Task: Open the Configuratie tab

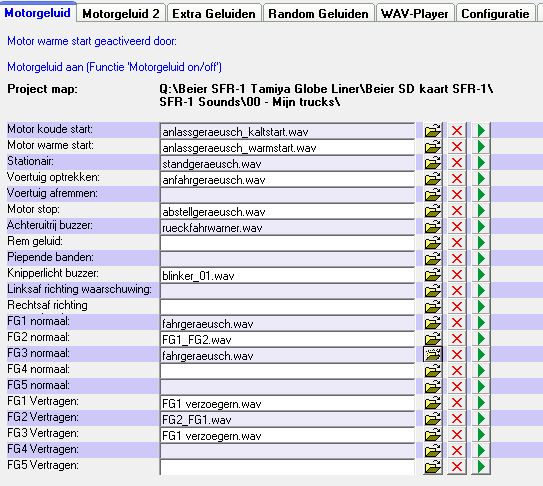Action: click(x=495, y=14)
